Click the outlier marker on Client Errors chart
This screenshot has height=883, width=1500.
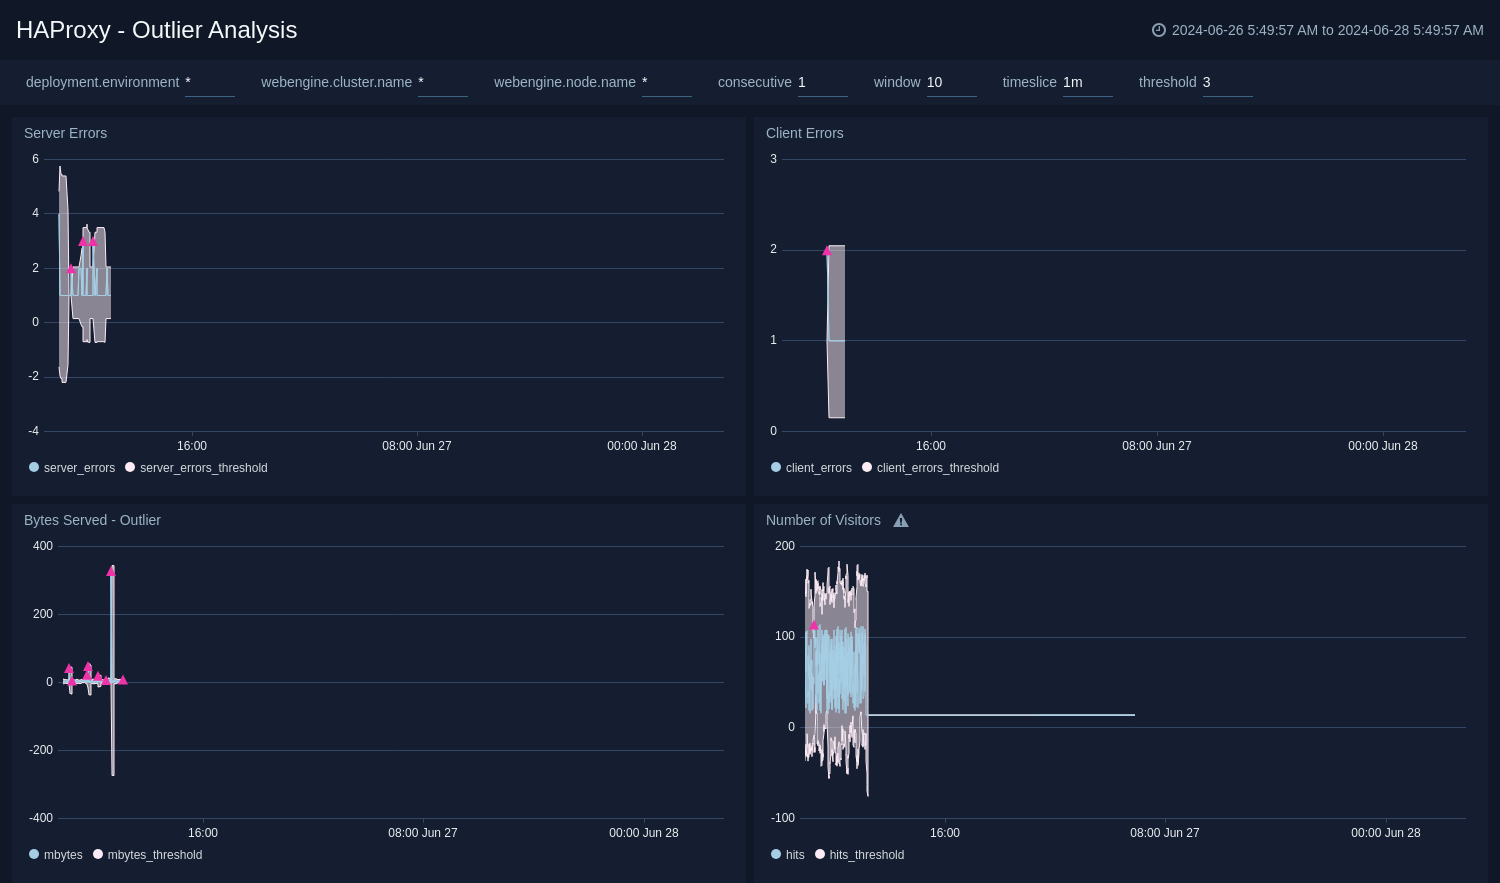[x=827, y=251]
